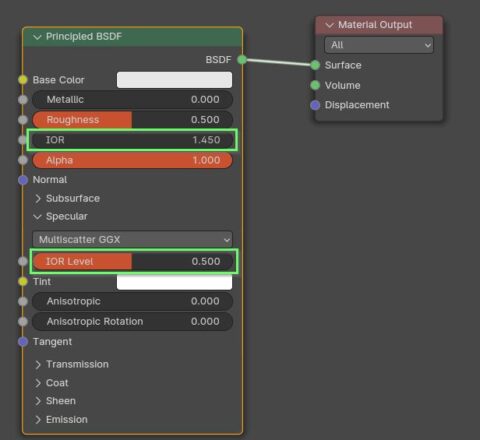The height and width of the screenshot is (440, 480).
Task: Click the Displacement label
Action: tap(357, 105)
